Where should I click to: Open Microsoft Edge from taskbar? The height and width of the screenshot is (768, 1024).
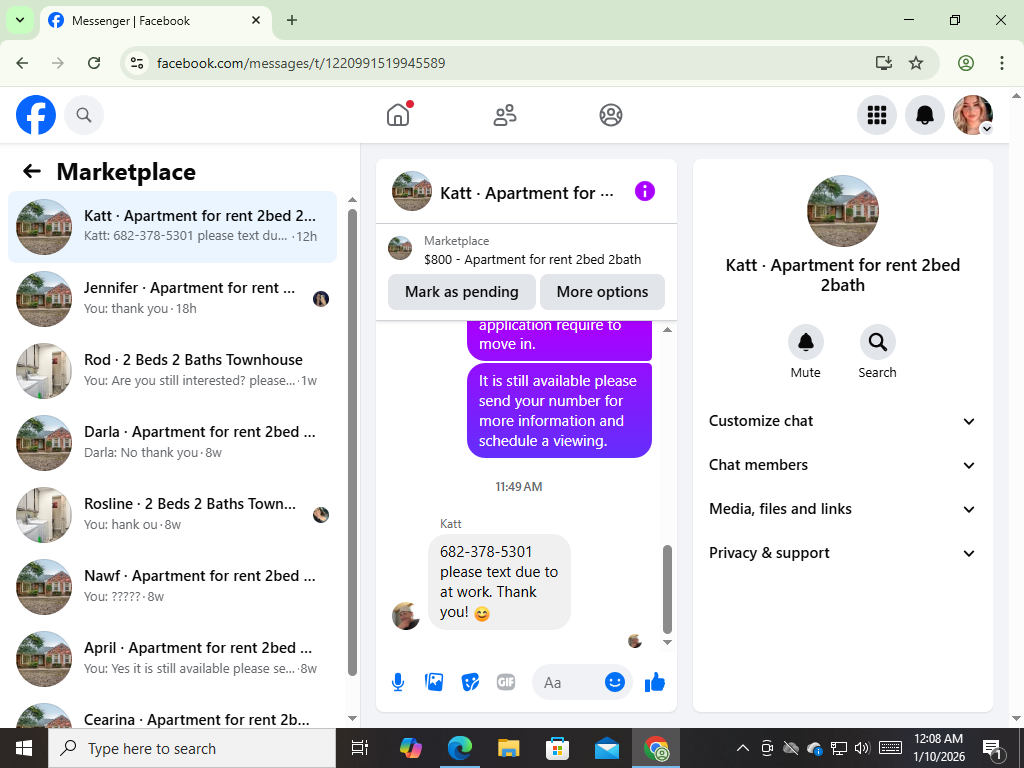point(460,748)
